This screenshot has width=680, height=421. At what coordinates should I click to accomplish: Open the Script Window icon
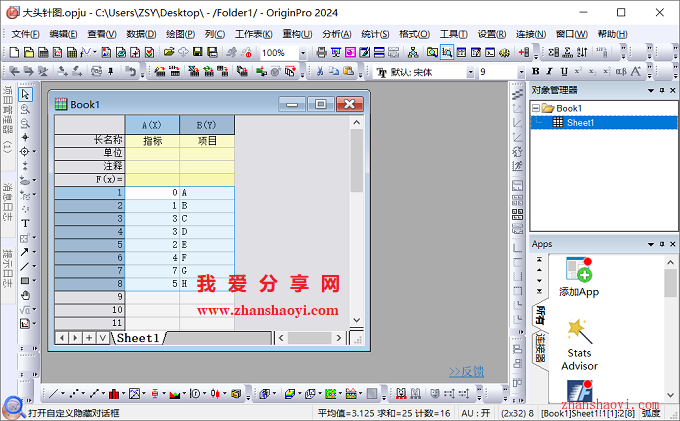(x=490, y=53)
